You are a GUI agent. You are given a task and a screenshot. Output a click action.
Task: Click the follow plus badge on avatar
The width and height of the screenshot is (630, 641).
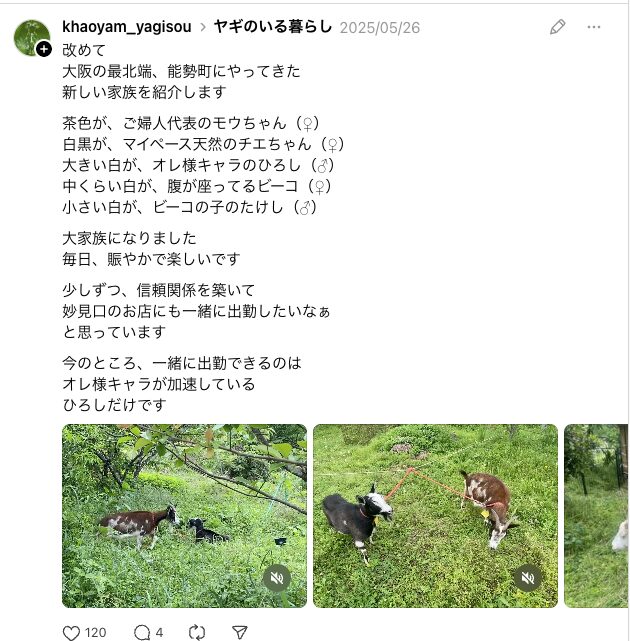pyautogui.click(x=44, y=49)
